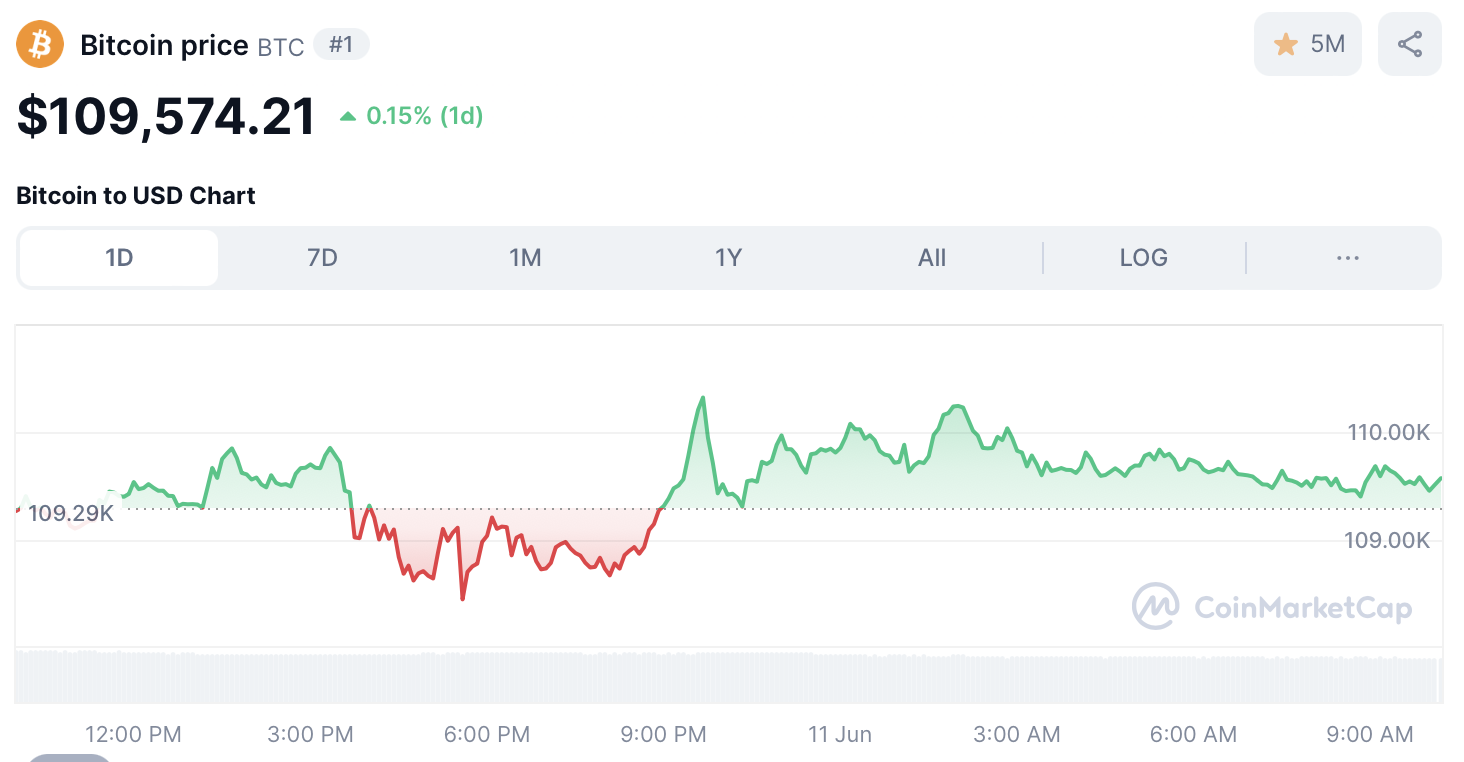
Task: Click the share icon button
Action: (x=1410, y=44)
